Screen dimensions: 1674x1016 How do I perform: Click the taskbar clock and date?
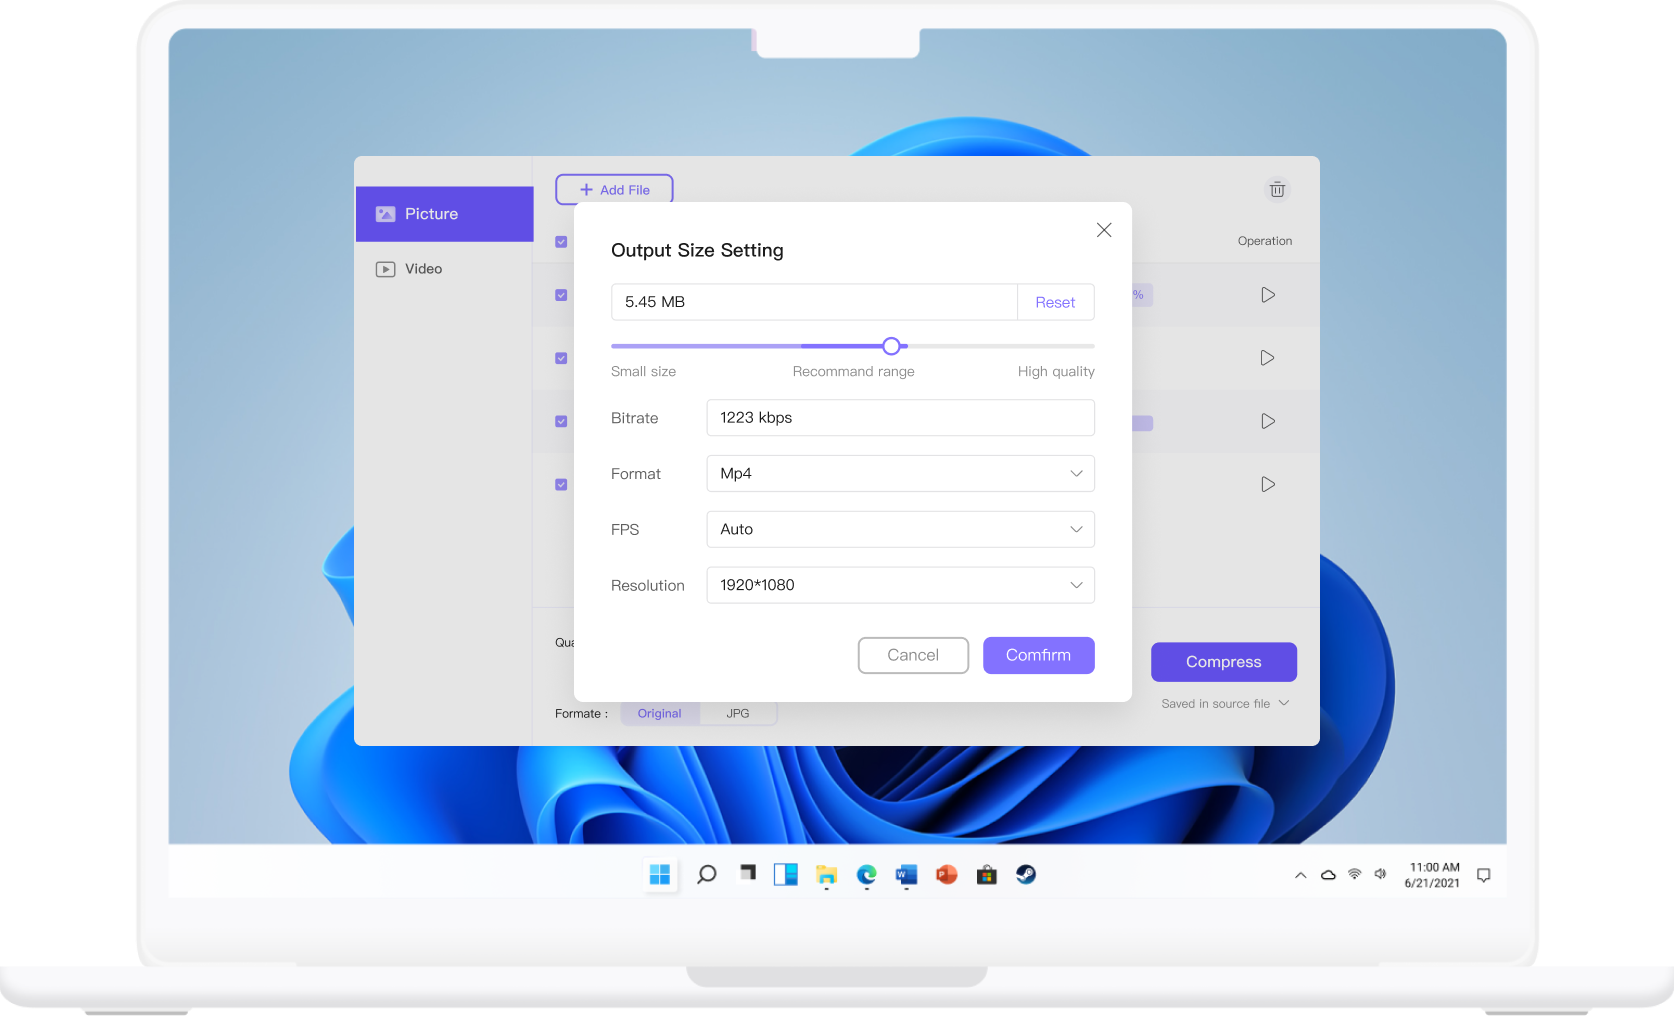pyautogui.click(x=1433, y=875)
